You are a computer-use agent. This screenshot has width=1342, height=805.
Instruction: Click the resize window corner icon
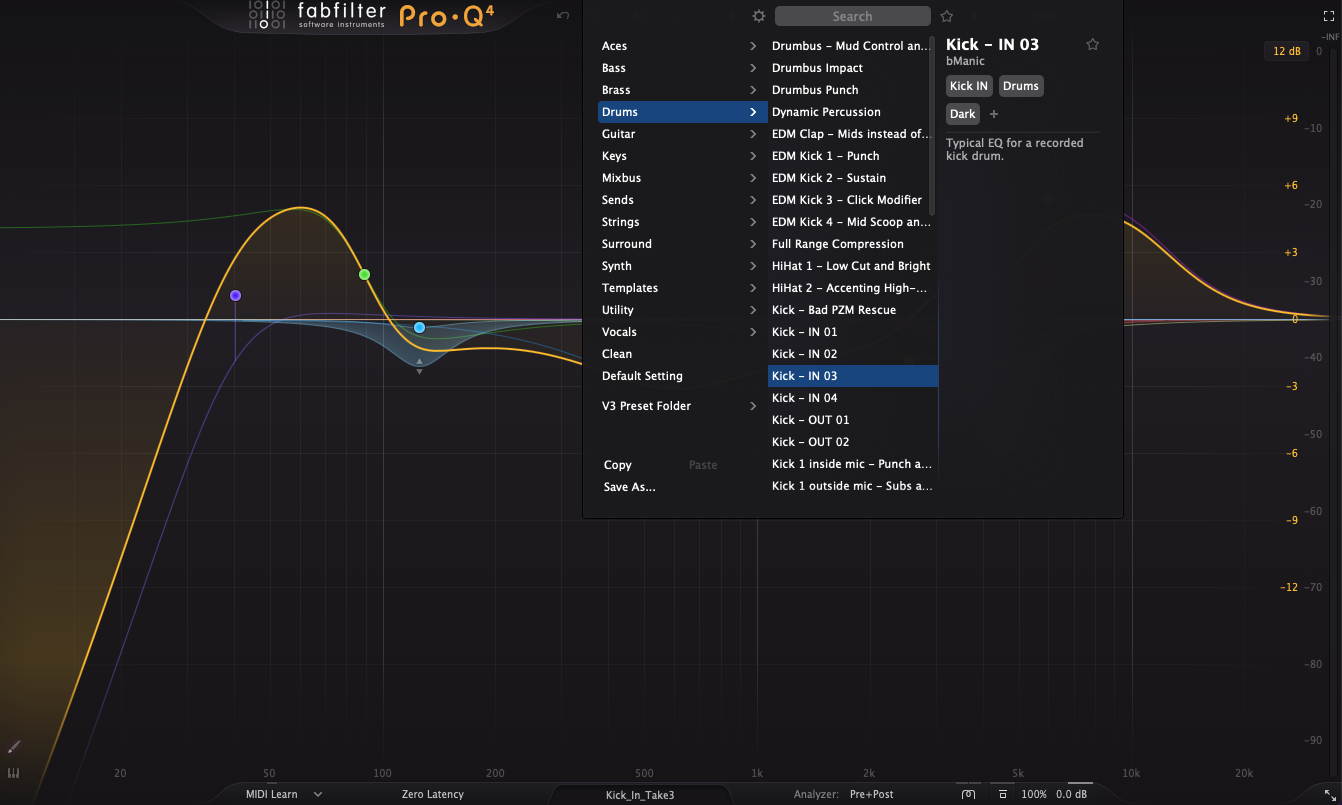(1329, 794)
